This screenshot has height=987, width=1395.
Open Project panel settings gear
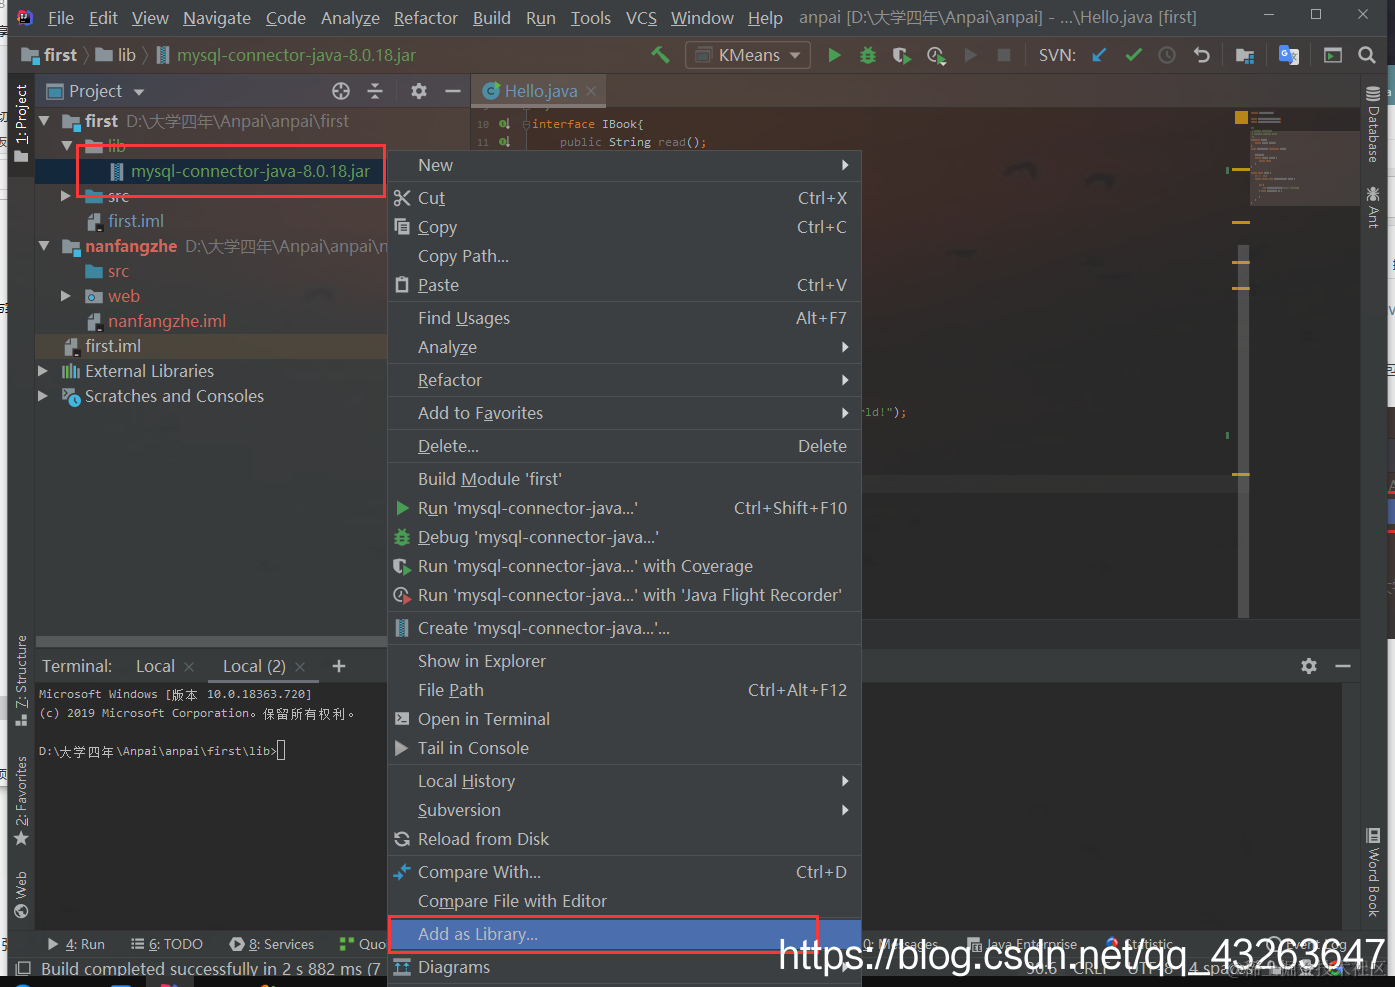(x=419, y=91)
